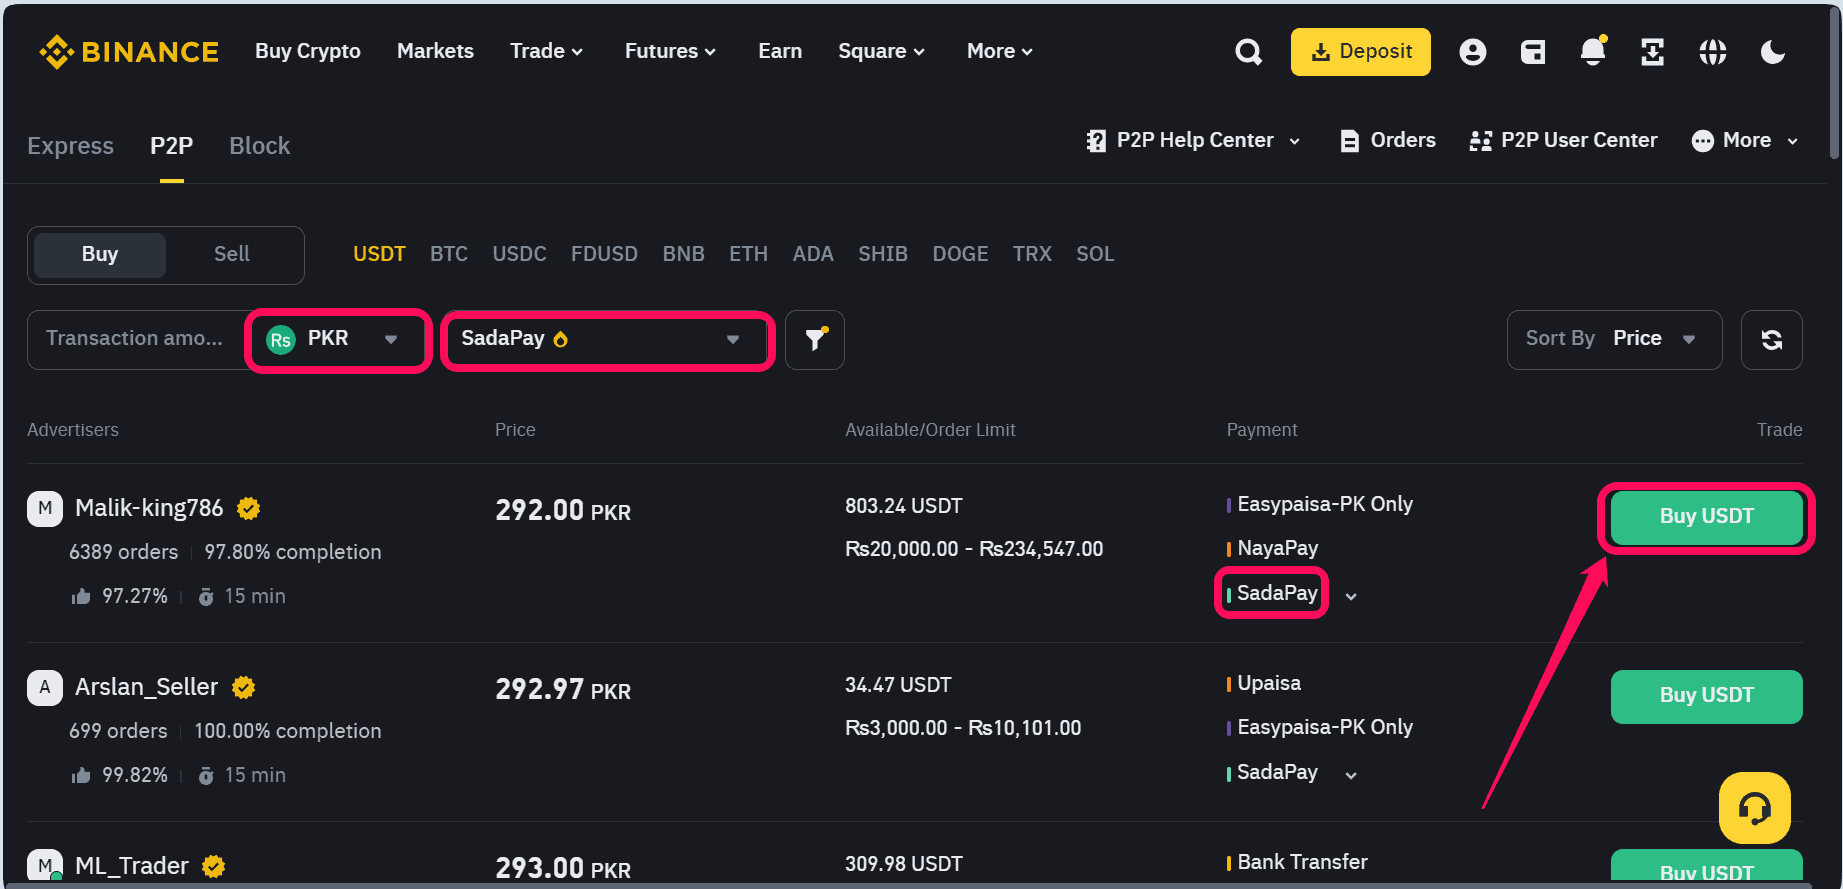Switch to the Block tab

click(x=259, y=146)
